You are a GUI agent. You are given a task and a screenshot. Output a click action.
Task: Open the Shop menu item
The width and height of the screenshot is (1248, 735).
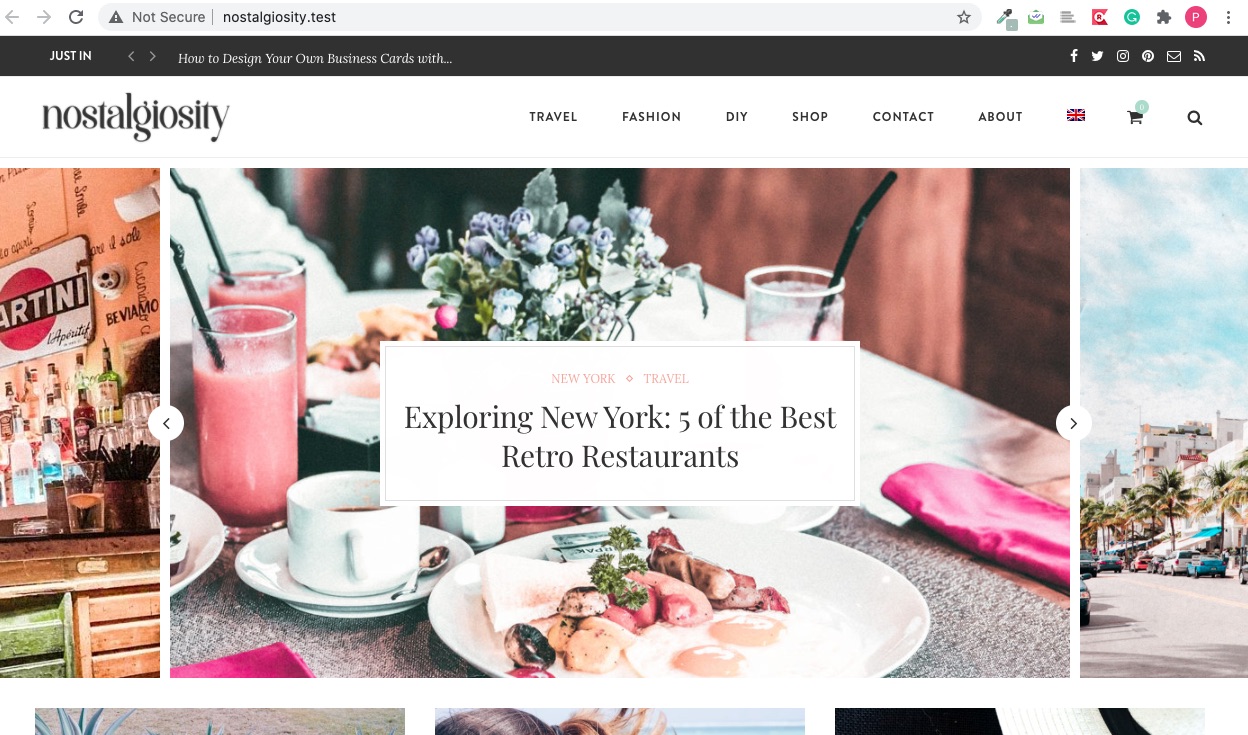810,117
